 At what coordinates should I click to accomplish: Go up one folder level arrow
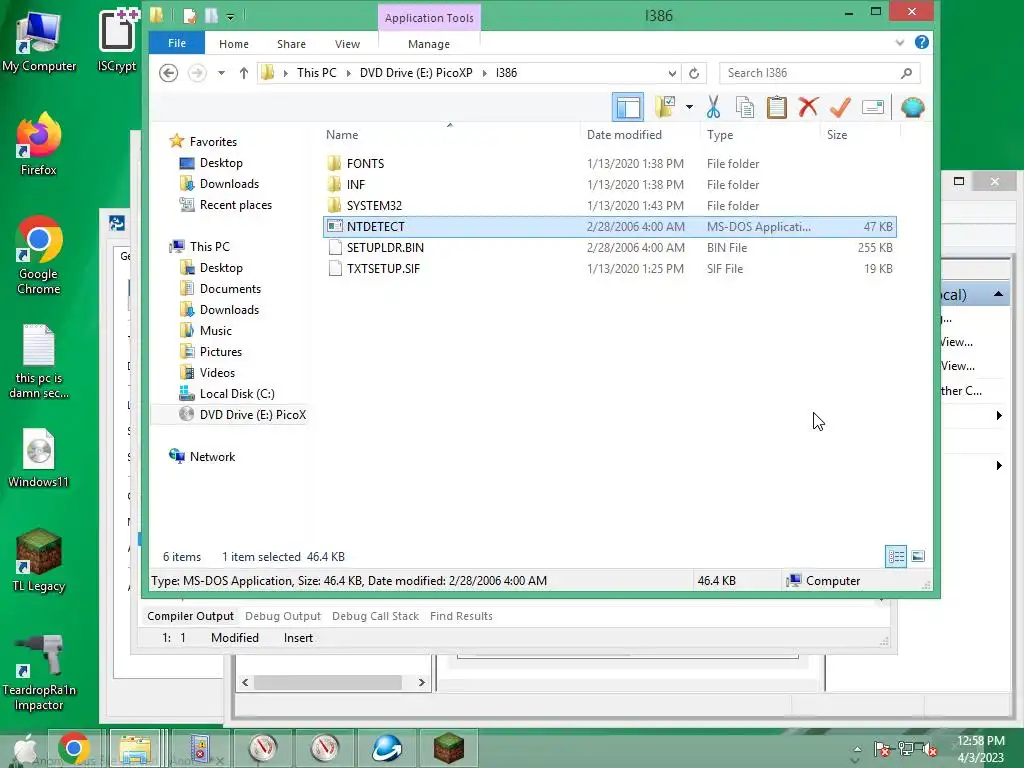click(244, 72)
